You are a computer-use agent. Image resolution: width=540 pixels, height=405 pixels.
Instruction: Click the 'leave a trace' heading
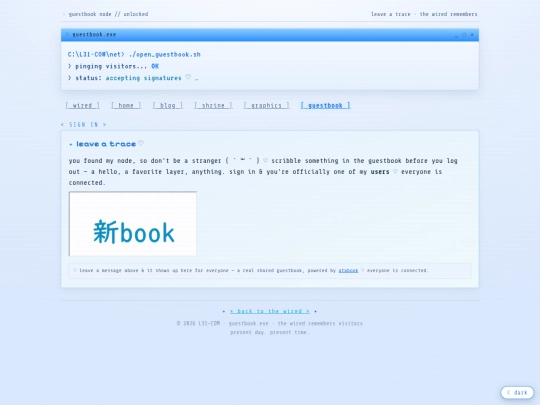[x=106, y=144]
